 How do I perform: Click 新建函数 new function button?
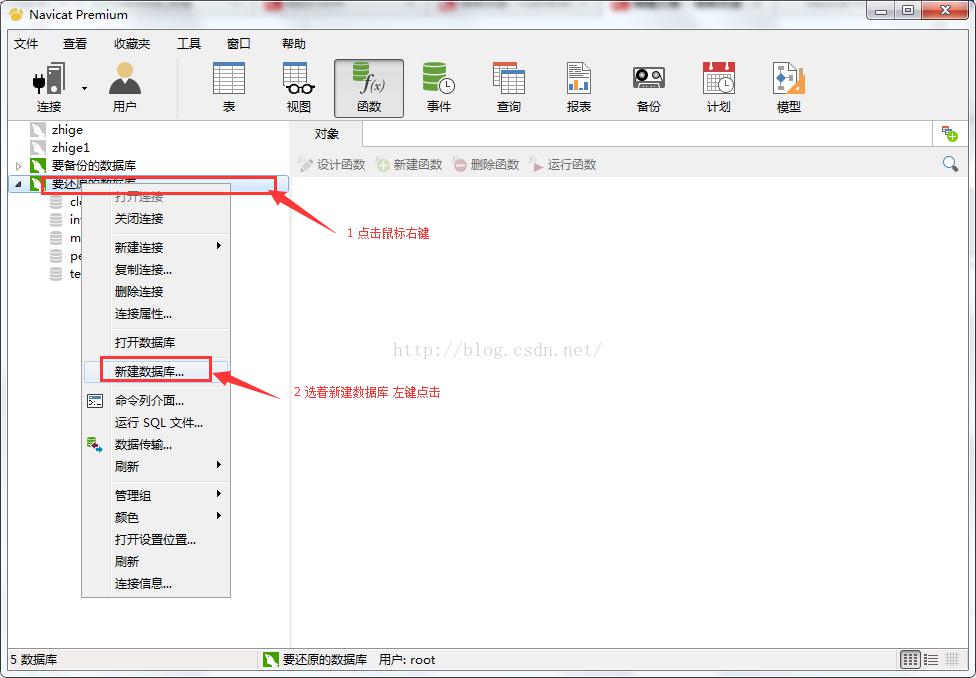pyautogui.click(x=409, y=164)
